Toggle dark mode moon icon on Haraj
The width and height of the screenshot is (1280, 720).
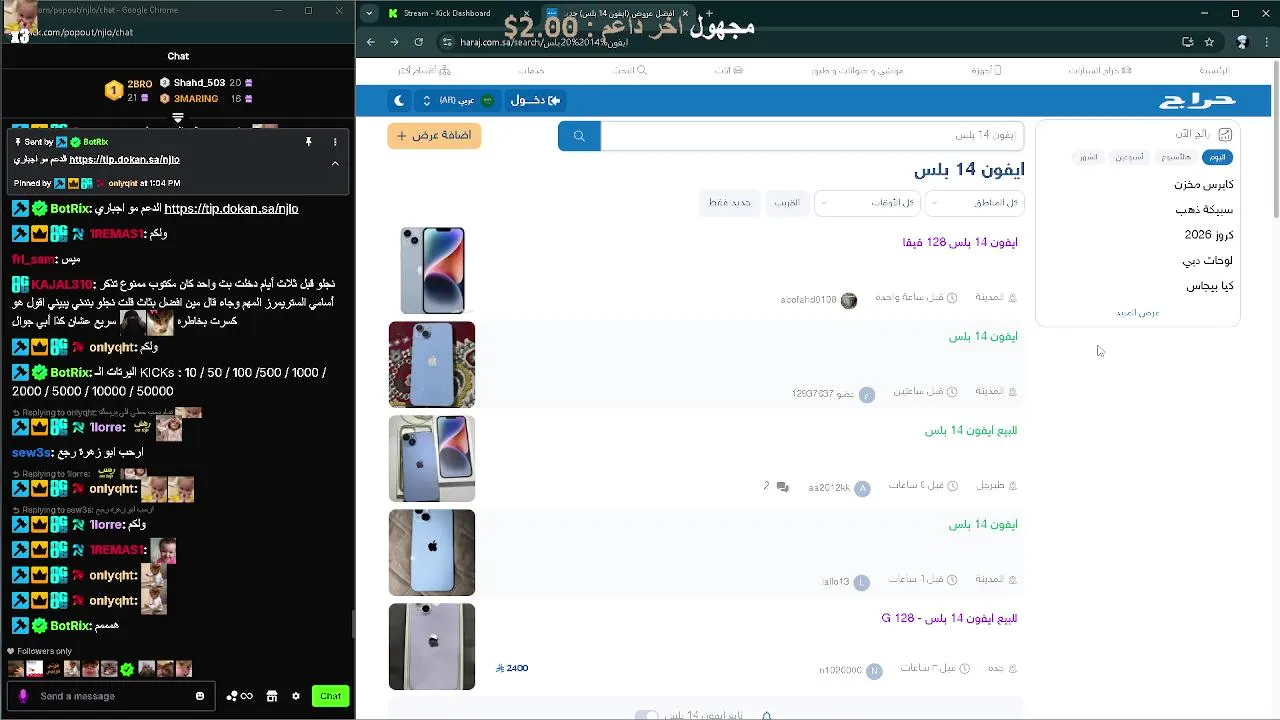(x=399, y=100)
